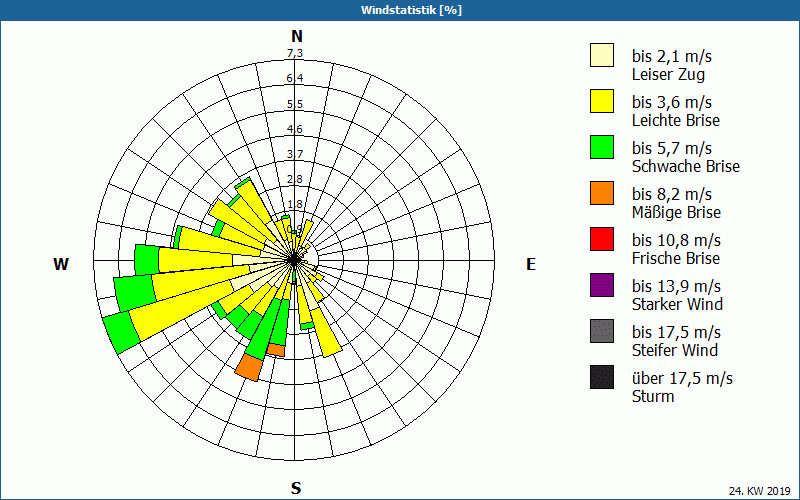
Task: Click the E compass label
Action: pyautogui.click(x=531, y=264)
